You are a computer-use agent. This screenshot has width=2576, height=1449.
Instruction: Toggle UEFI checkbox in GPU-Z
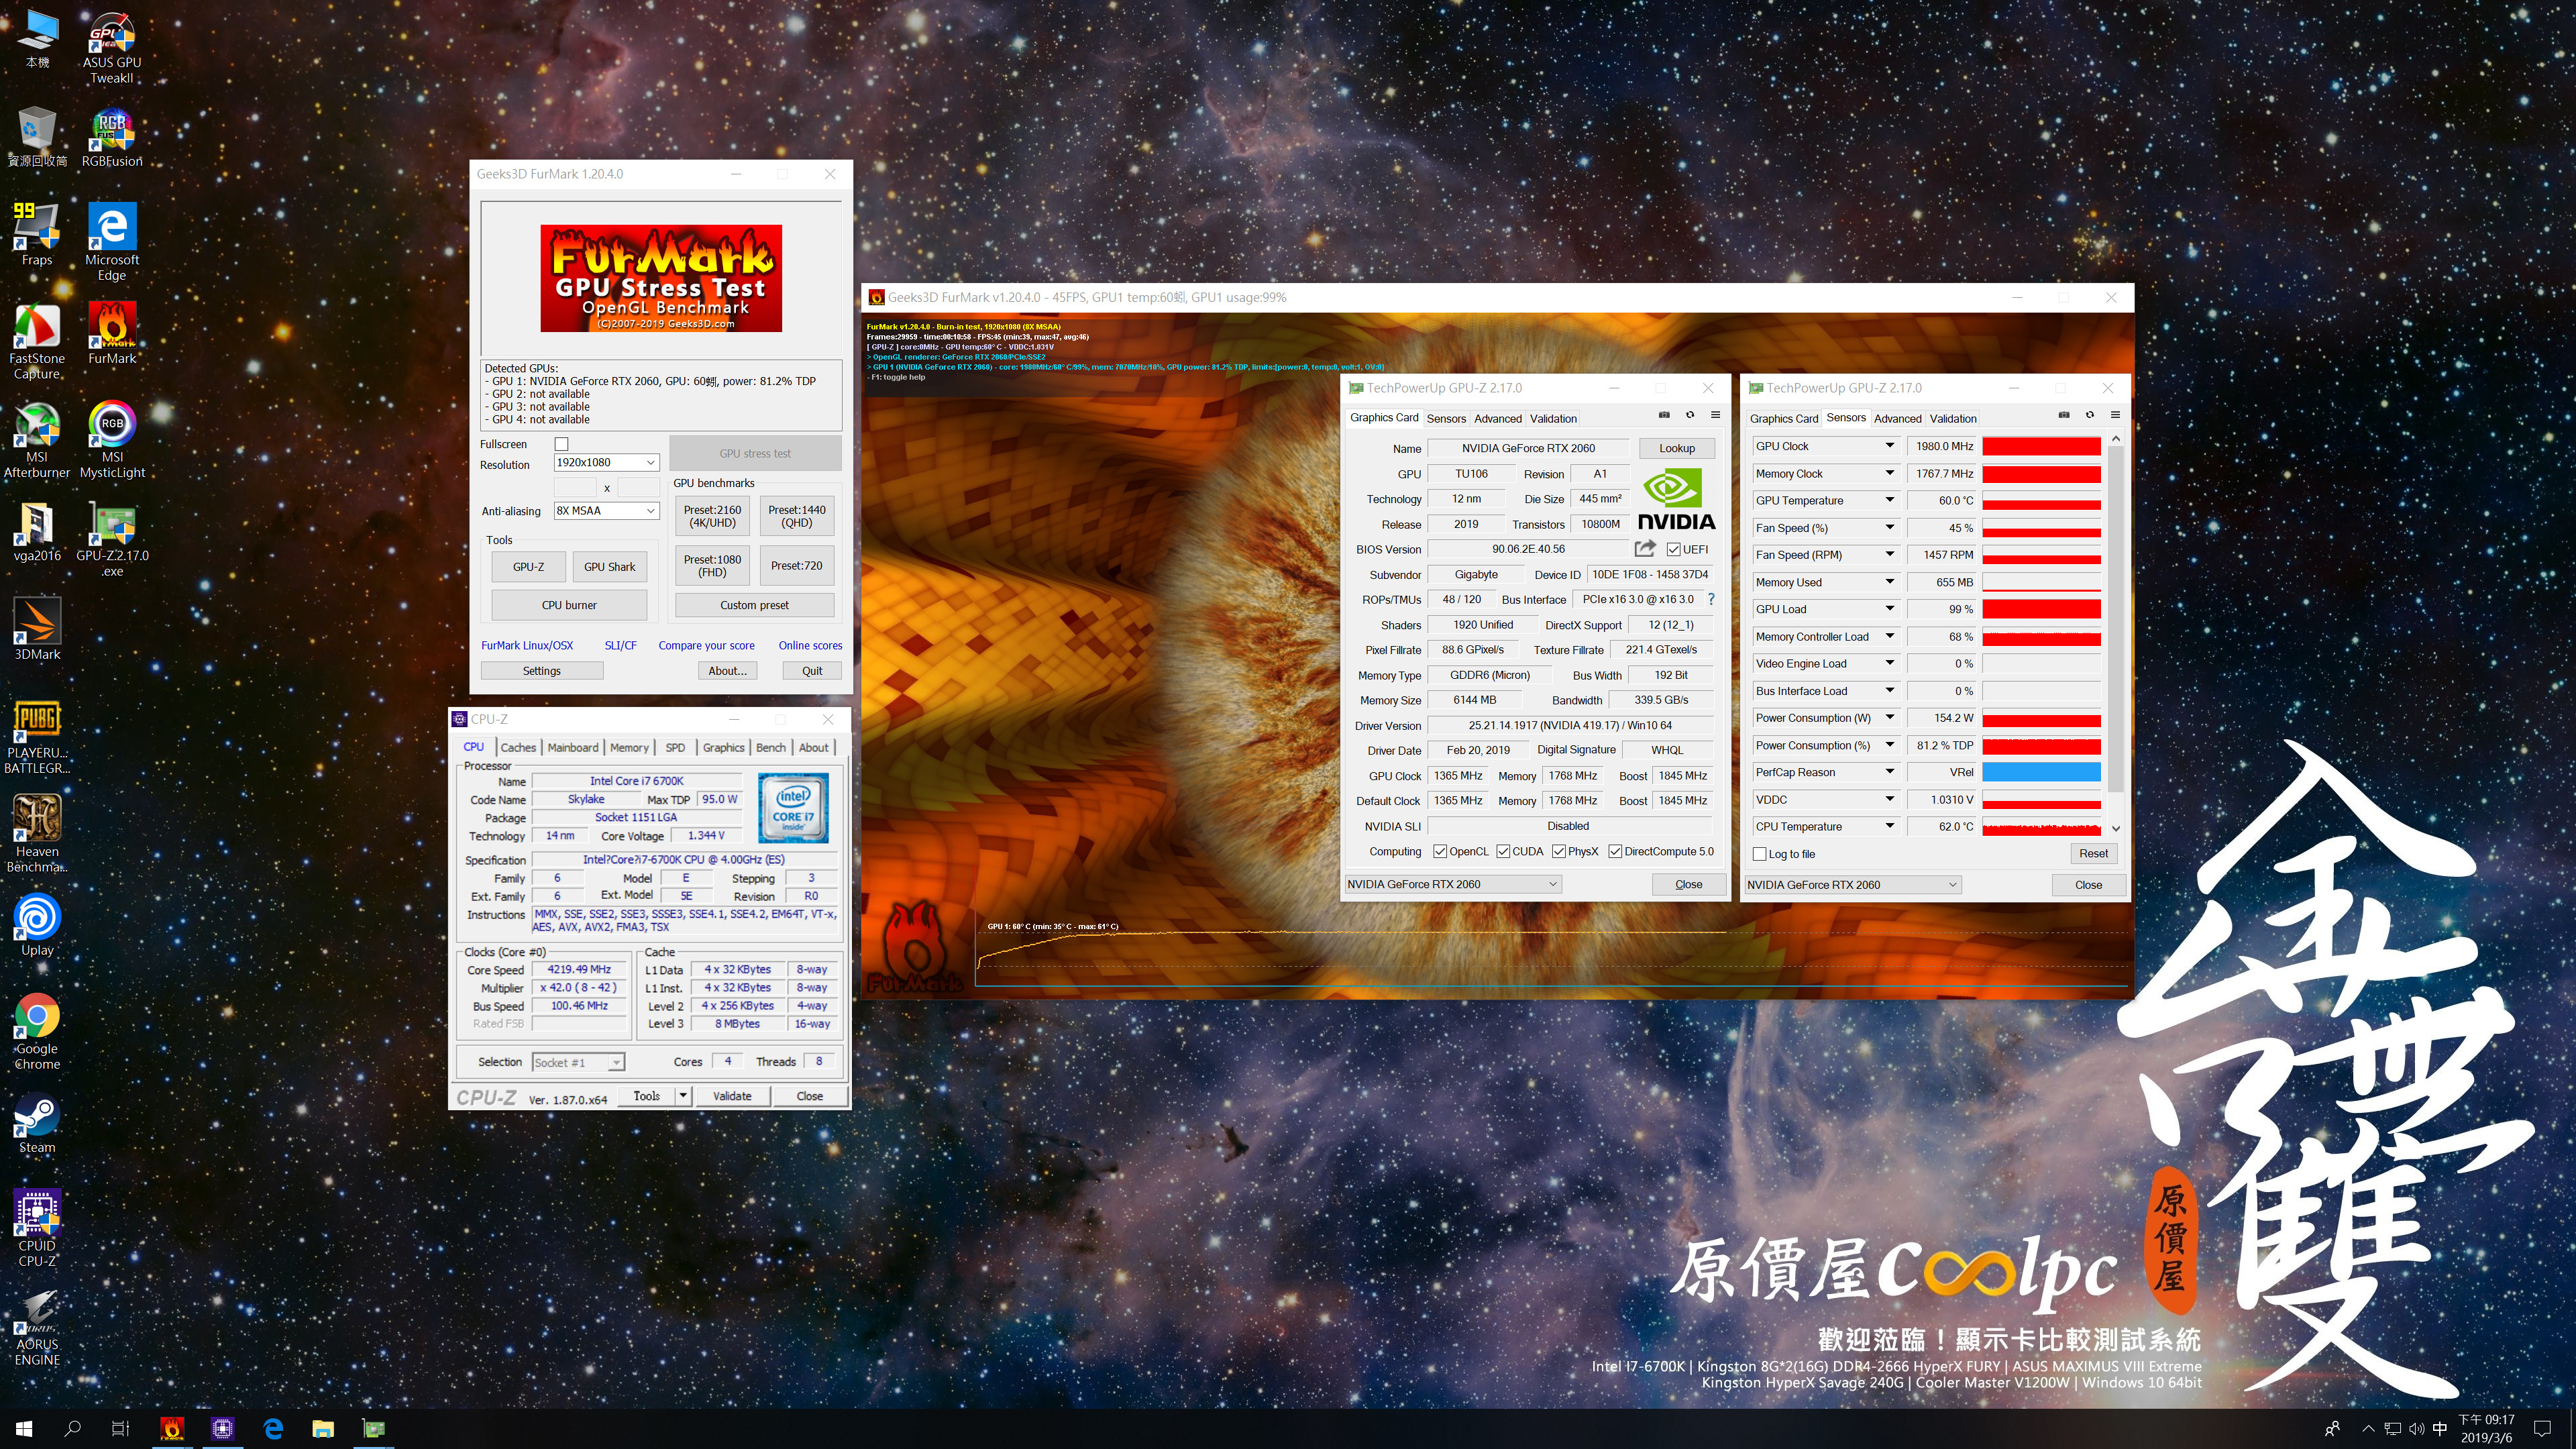tap(1673, 549)
